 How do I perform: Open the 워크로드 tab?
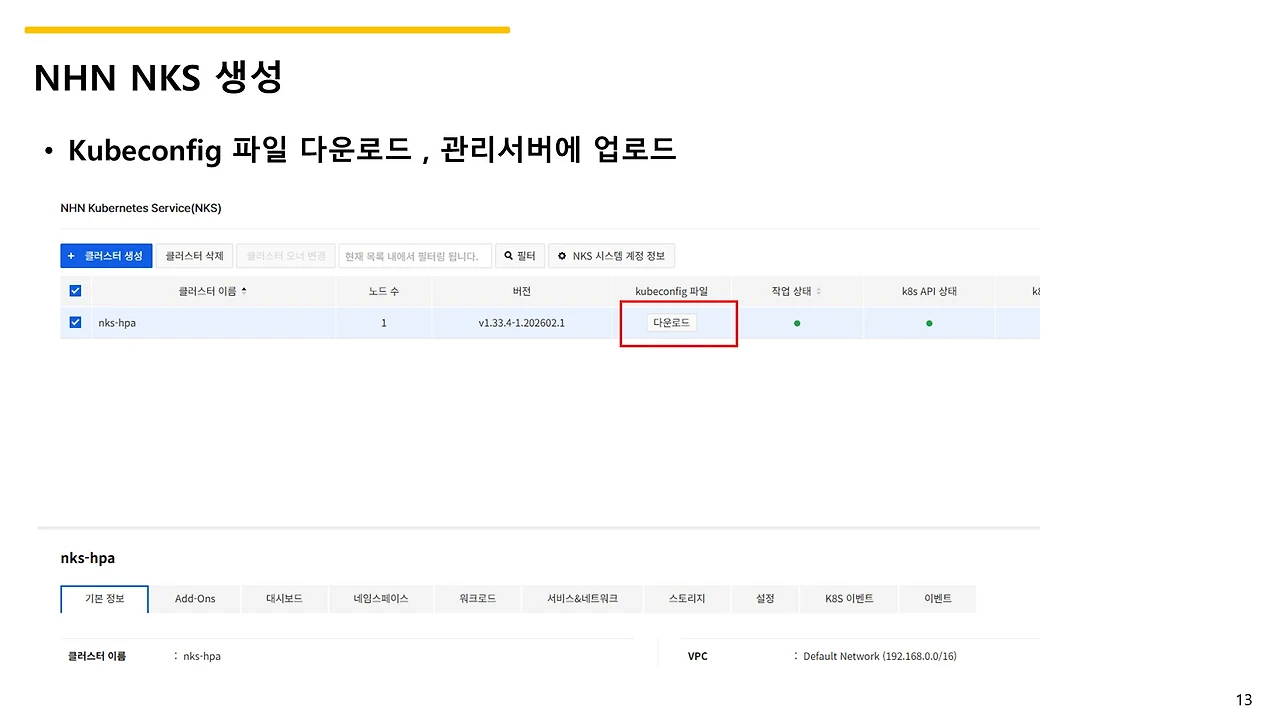477,599
